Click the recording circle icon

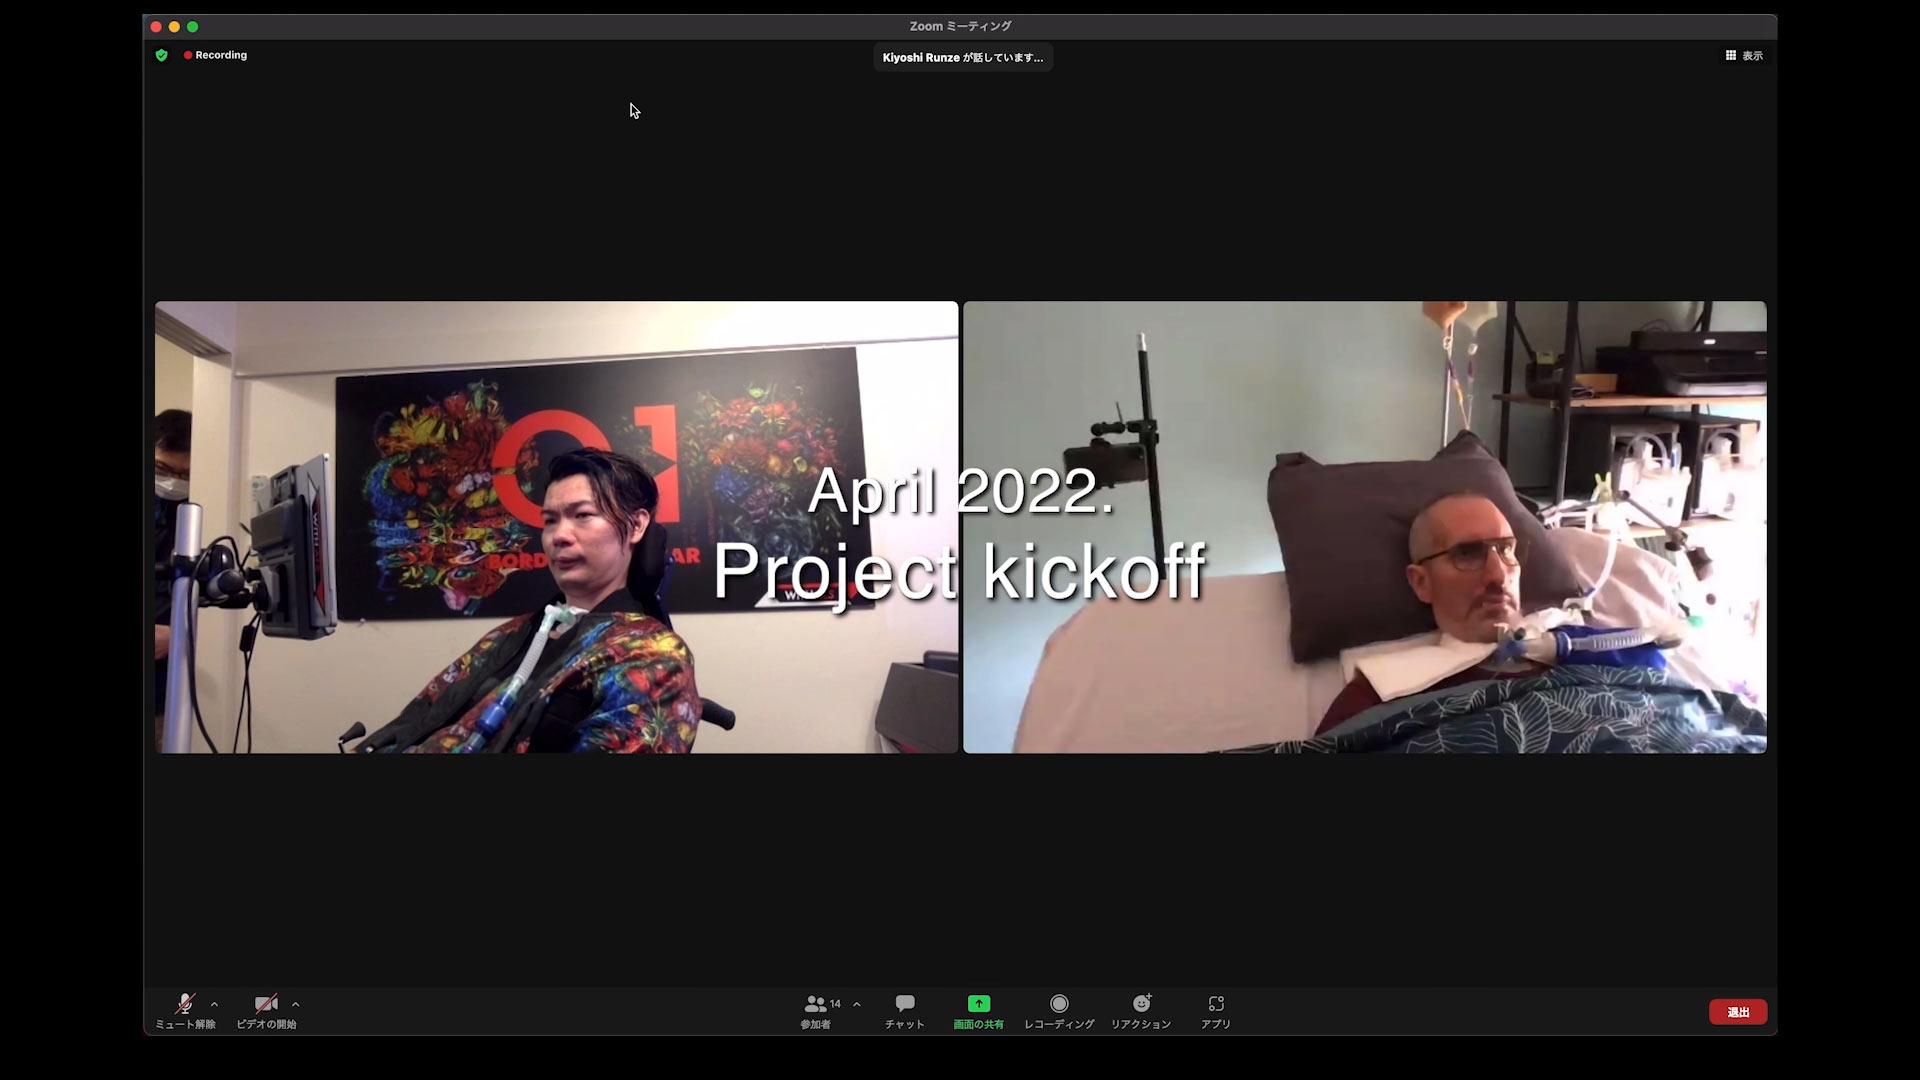point(1059,1004)
